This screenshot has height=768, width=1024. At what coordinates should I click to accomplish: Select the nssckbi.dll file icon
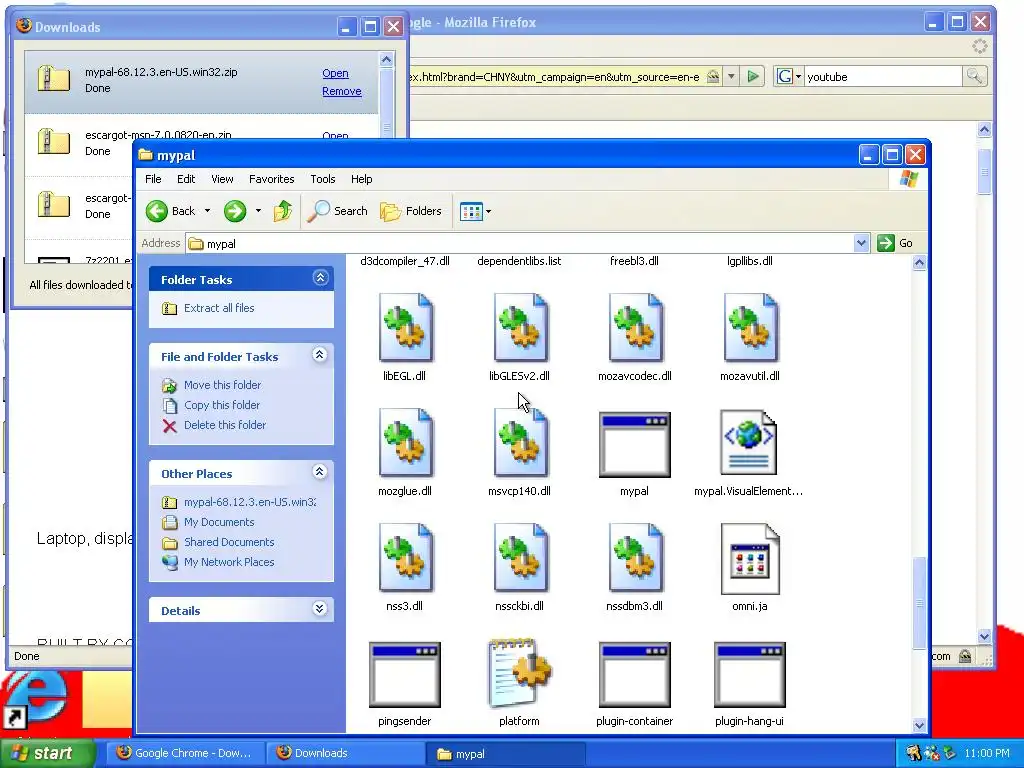click(x=520, y=558)
